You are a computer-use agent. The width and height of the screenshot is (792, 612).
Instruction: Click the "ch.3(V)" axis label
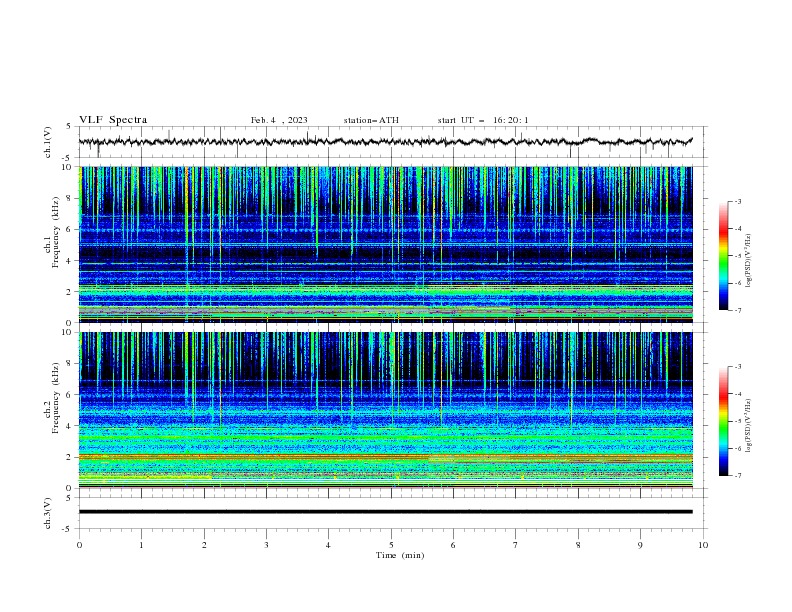coord(48,513)
